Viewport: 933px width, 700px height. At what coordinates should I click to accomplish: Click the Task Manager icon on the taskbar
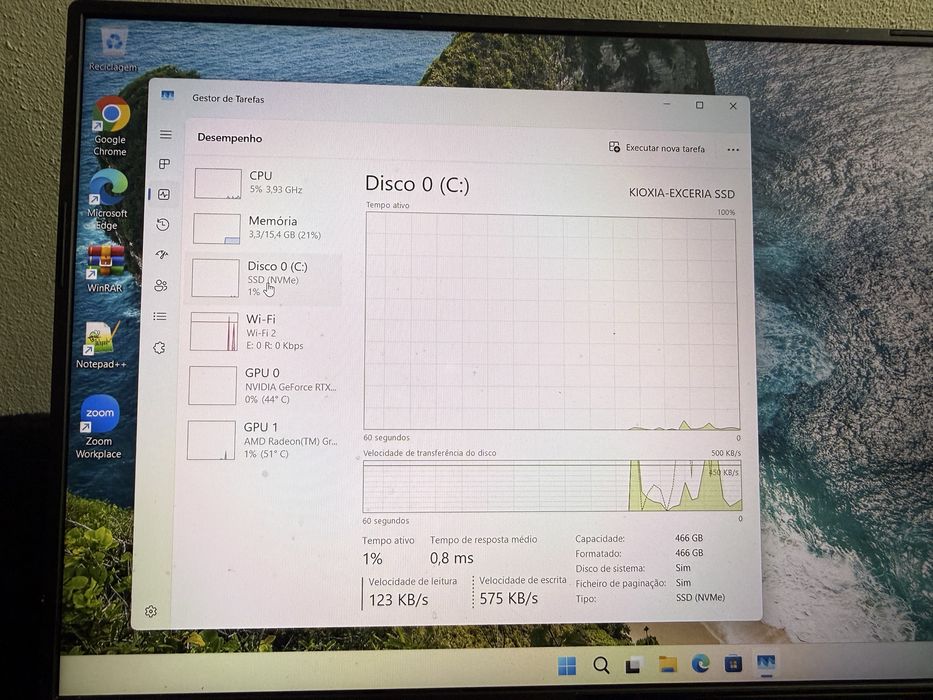(x=765, y=662)
